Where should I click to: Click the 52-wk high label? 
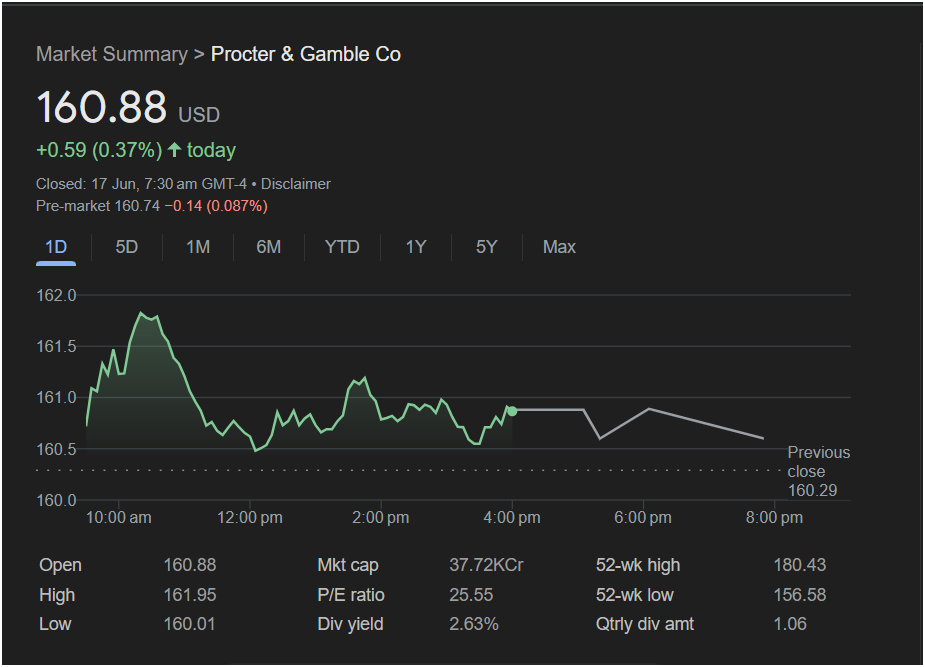click(638, 565)
